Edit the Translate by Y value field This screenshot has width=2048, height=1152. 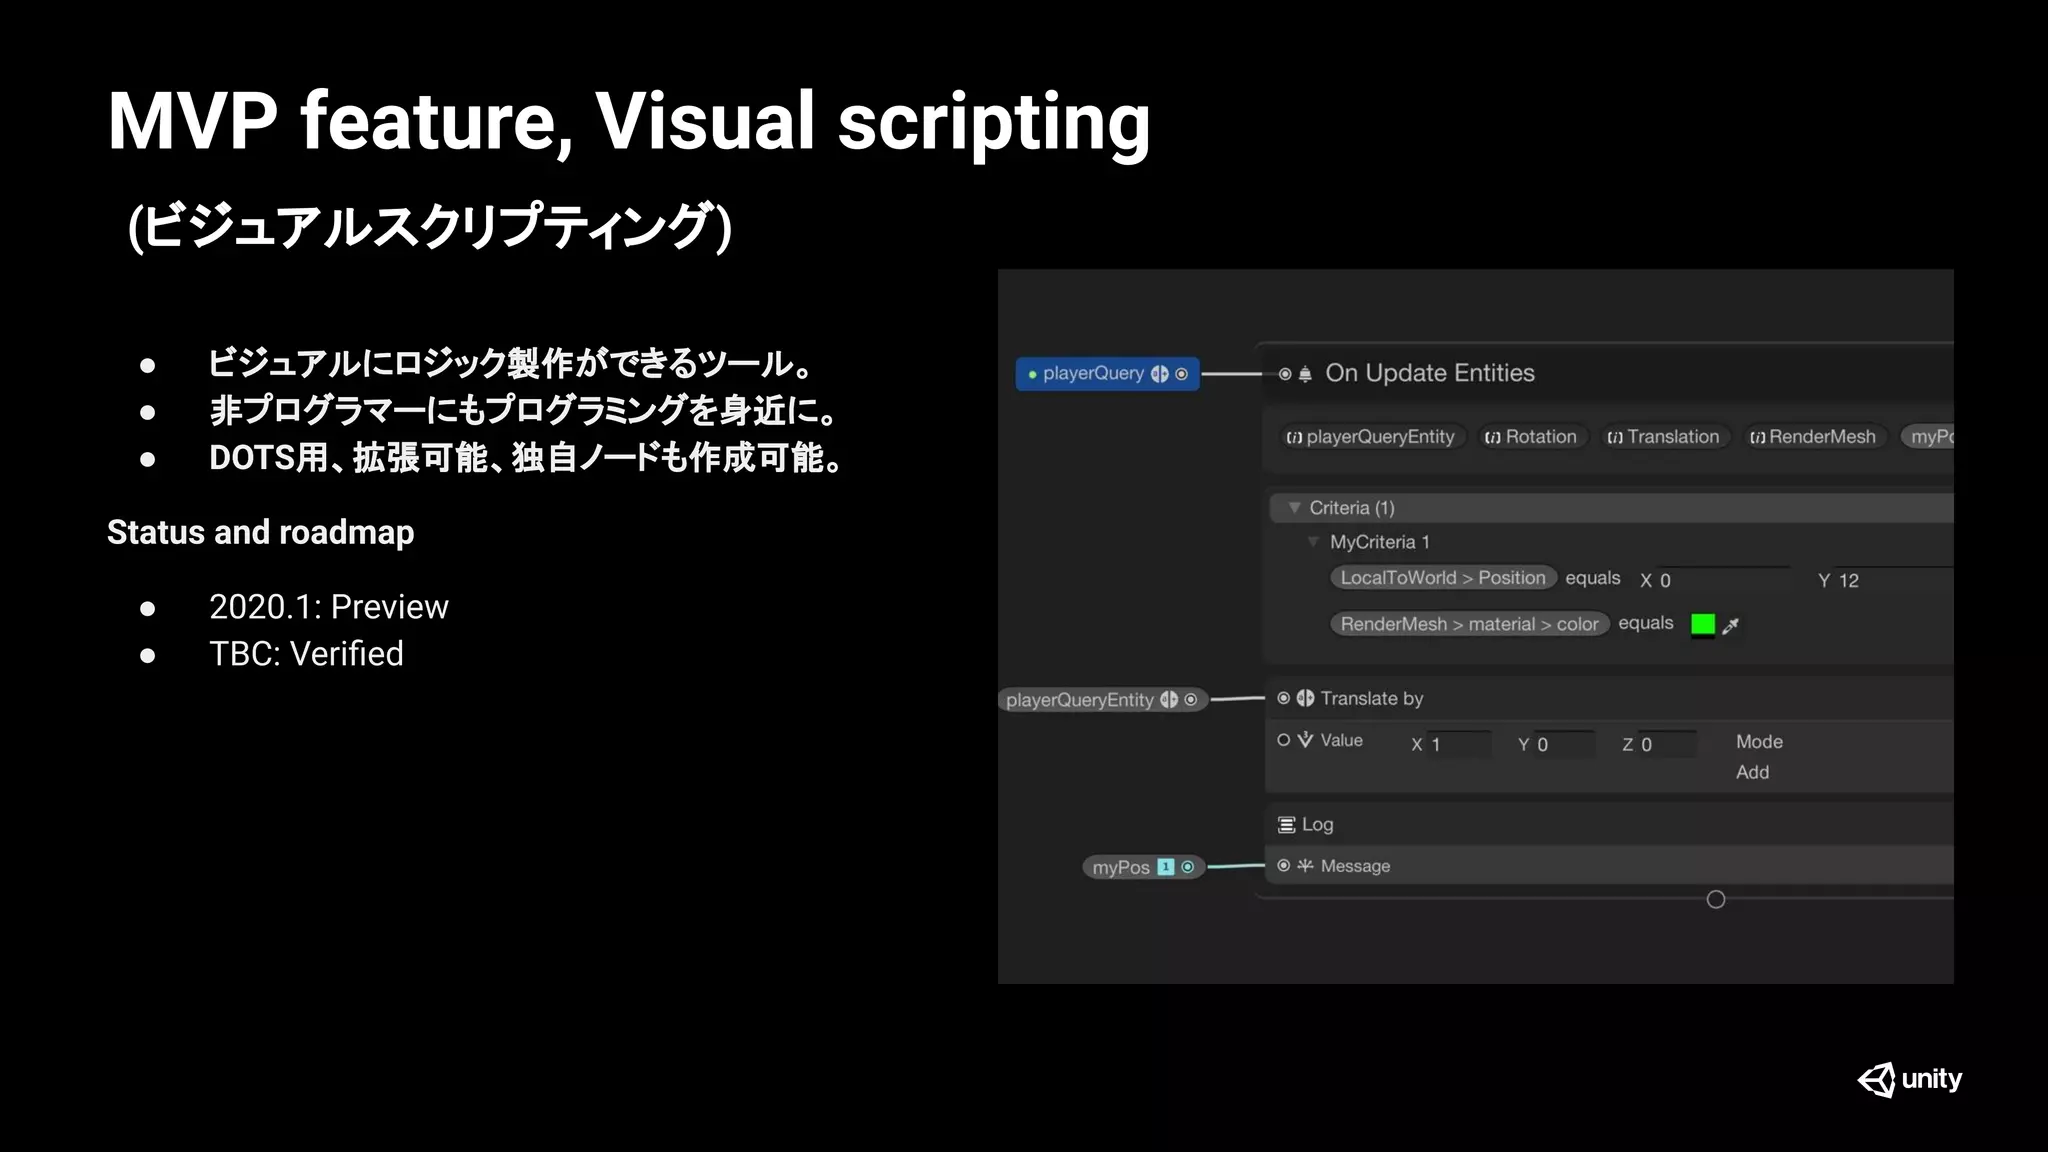[x=1565, y=744]
